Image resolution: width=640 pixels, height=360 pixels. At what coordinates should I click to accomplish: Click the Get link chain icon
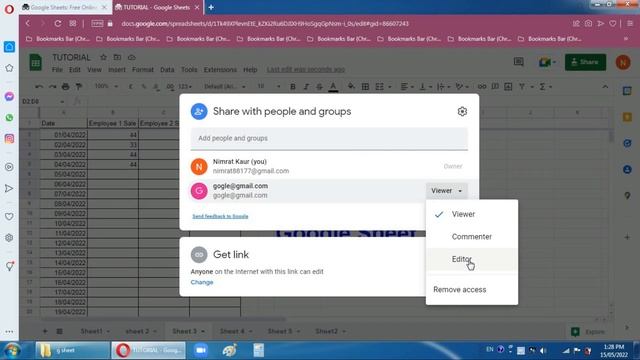tap(199, 255)
